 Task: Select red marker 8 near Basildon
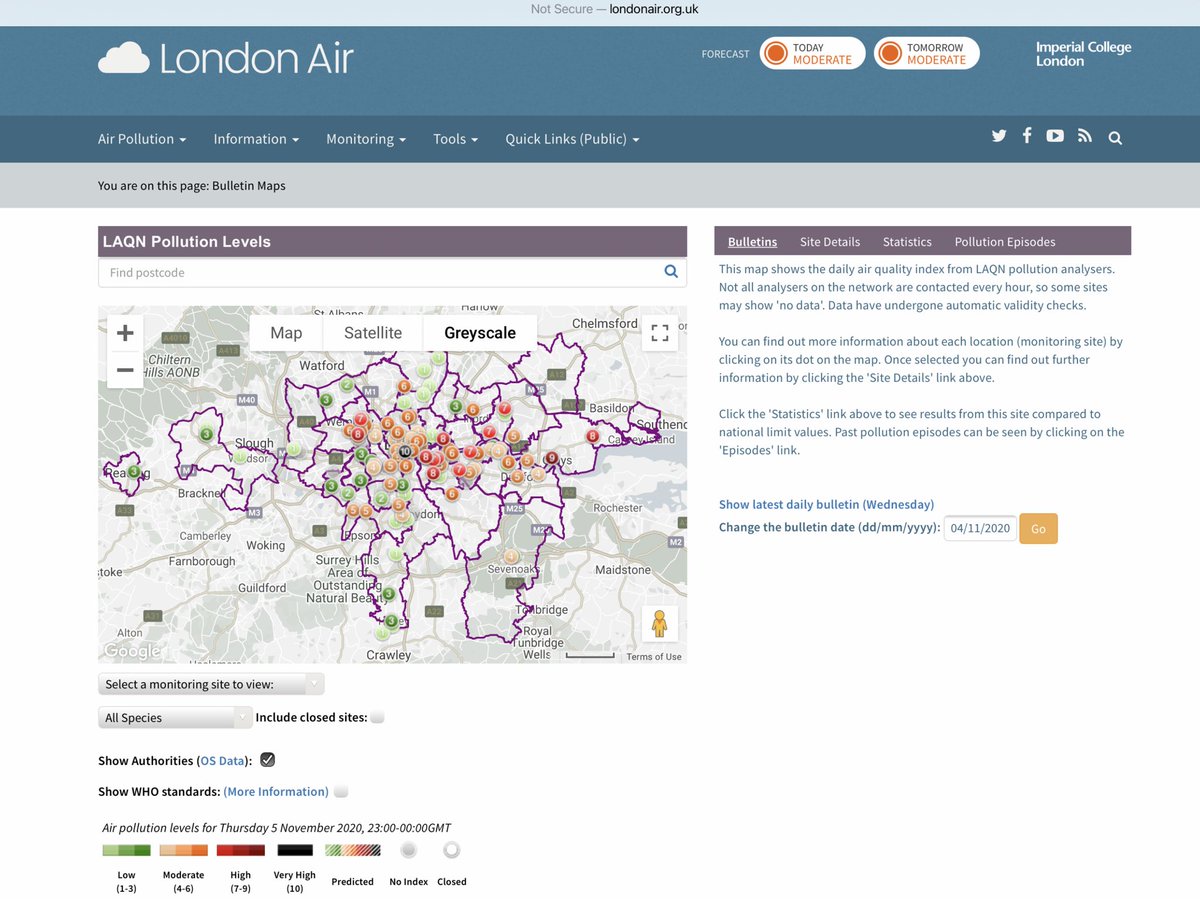(x=592, y=436)
